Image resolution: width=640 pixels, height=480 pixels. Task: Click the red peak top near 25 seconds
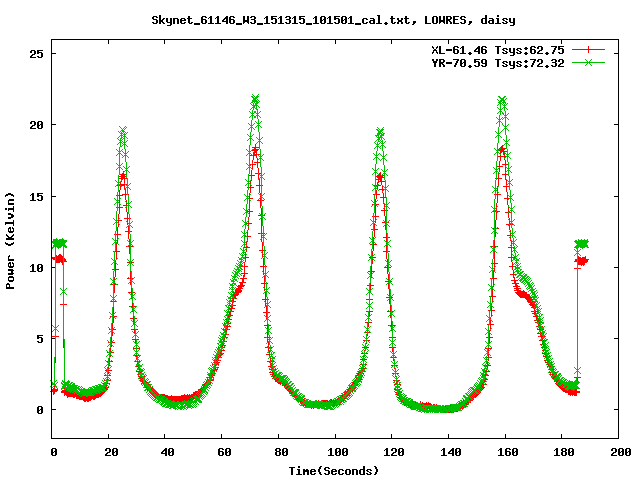[123, 176]
